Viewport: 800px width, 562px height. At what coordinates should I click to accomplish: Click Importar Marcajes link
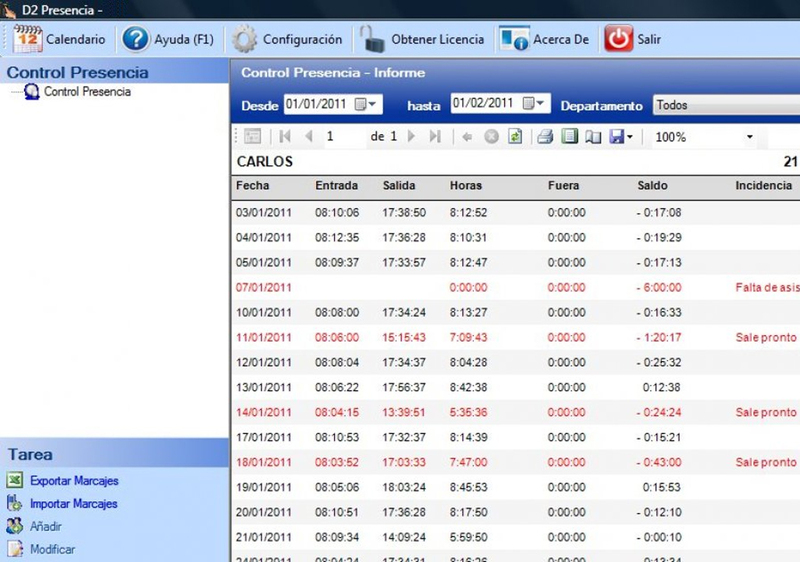coord(73,504)
